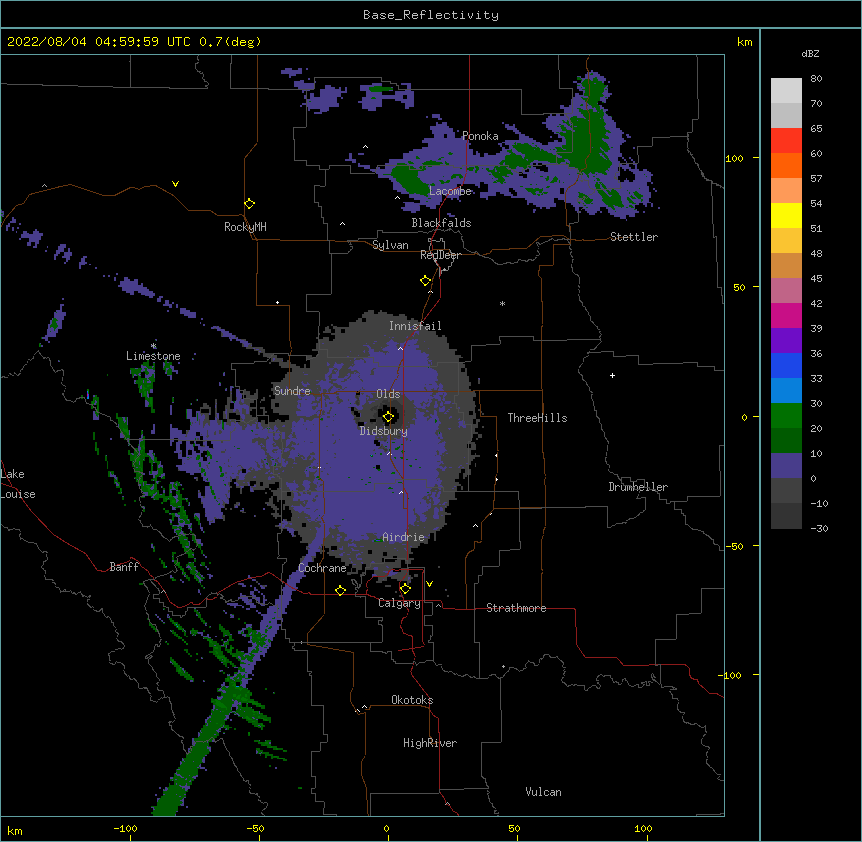This screenshot has height=842, width=862.
Task: Click the Banff label
Action: pos(124,567)
